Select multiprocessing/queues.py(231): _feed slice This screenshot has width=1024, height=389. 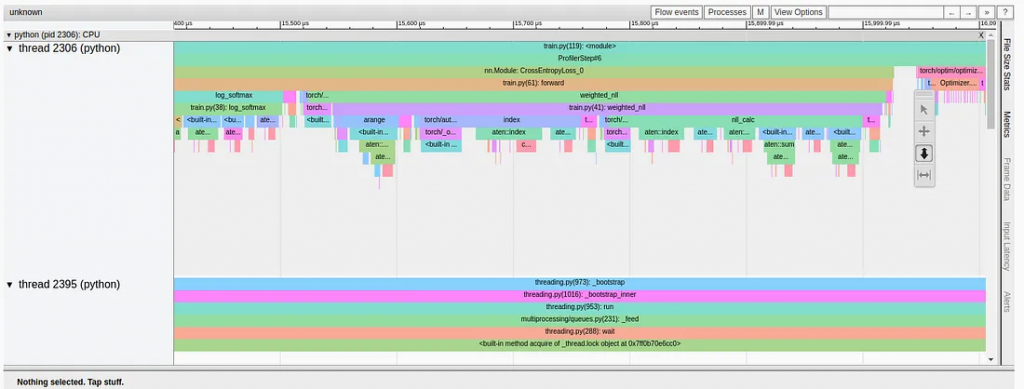pyautogui.click(x=579, y=319)
